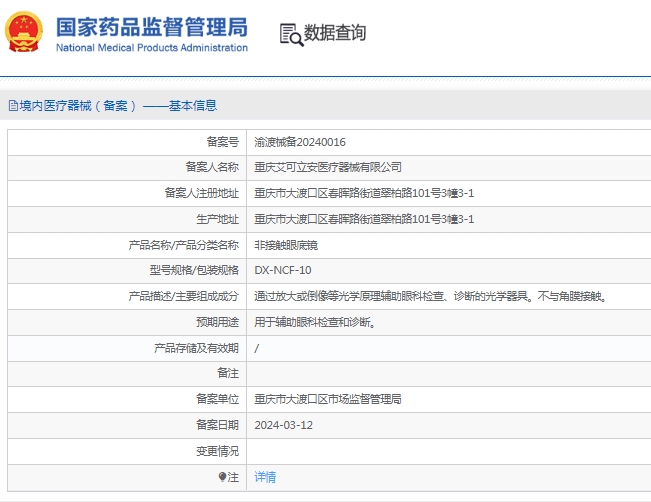
Task: Click the 备案号 label
Action: 223,142
